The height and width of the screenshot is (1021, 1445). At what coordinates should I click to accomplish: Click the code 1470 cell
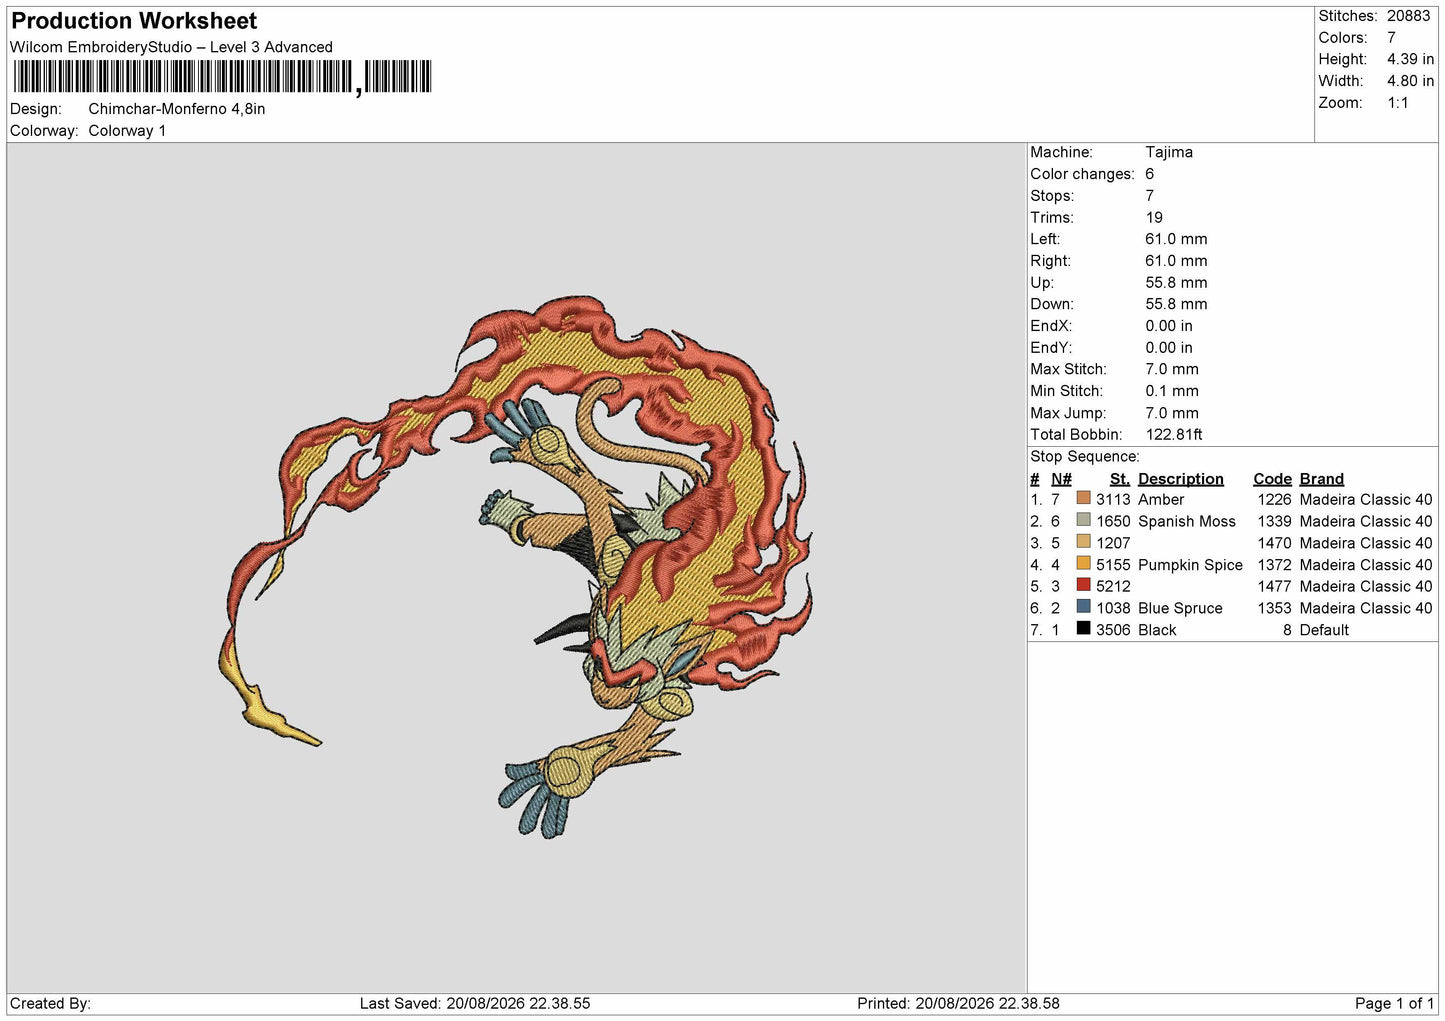pos(1274,543)
